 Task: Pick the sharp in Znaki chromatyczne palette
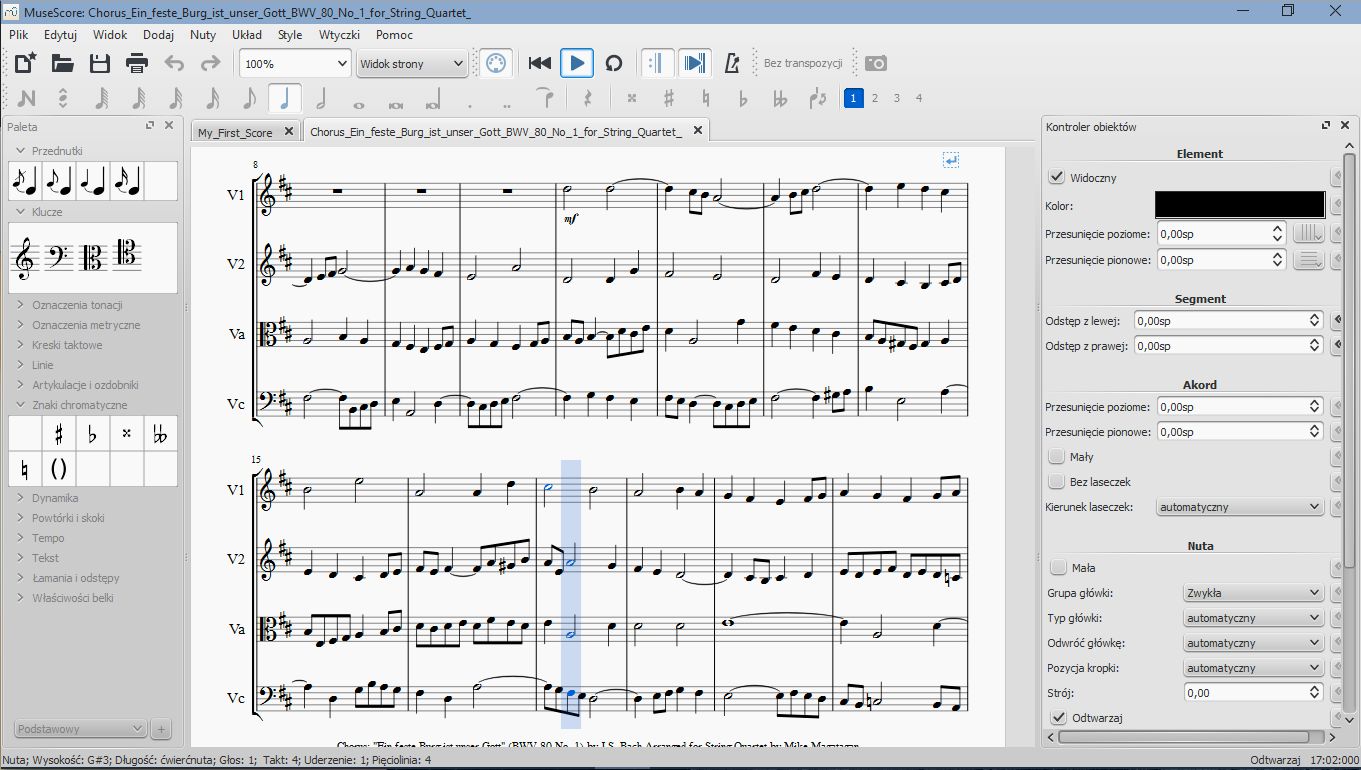tap(59, 434)
